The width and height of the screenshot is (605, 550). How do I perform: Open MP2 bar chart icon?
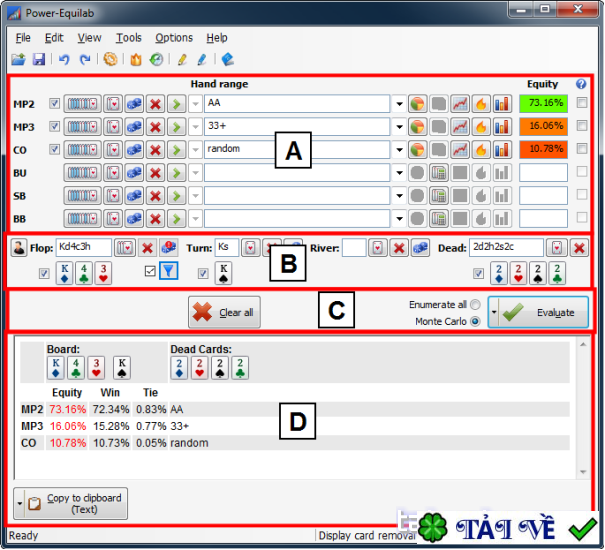pyautogui.click(x=502, y=104)
